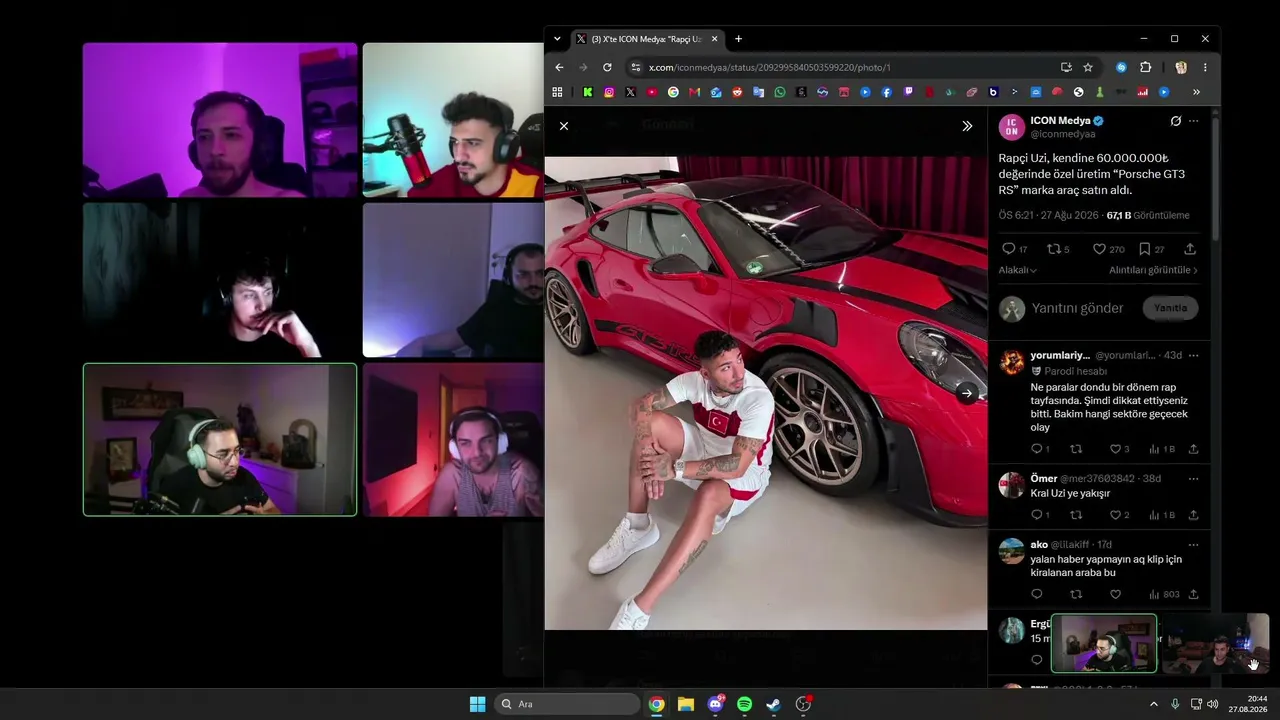View site information icon in address bar

coord(635,67)
